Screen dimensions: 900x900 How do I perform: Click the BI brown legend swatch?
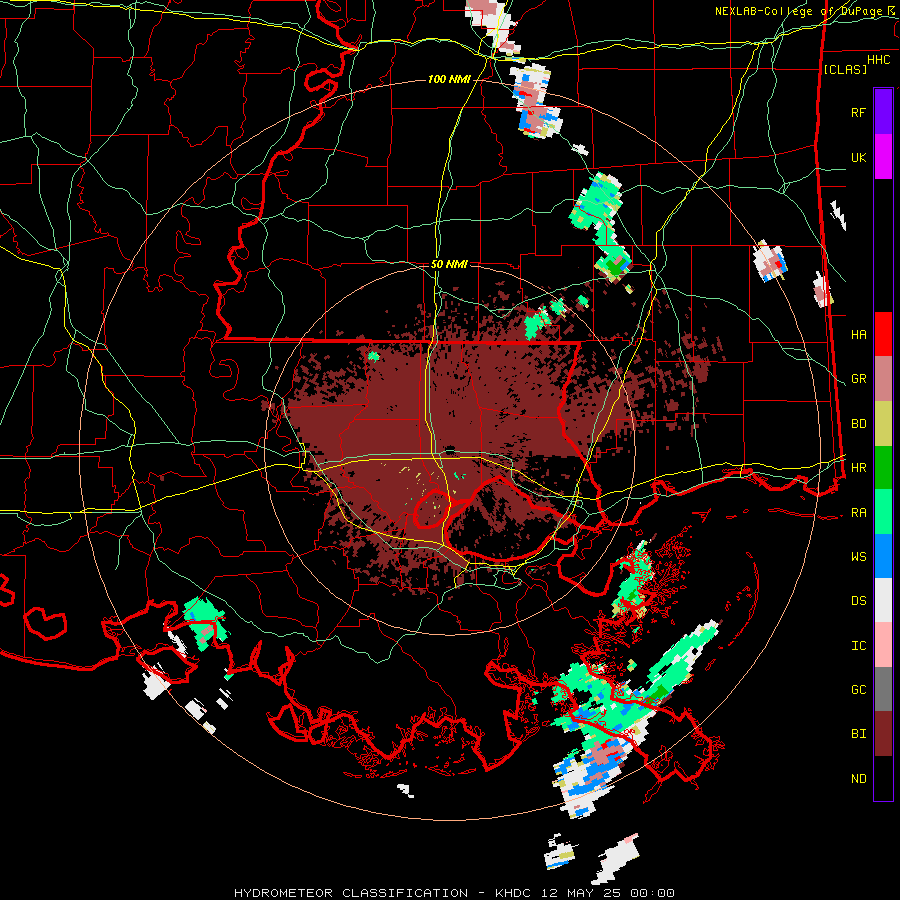[883, 734]
